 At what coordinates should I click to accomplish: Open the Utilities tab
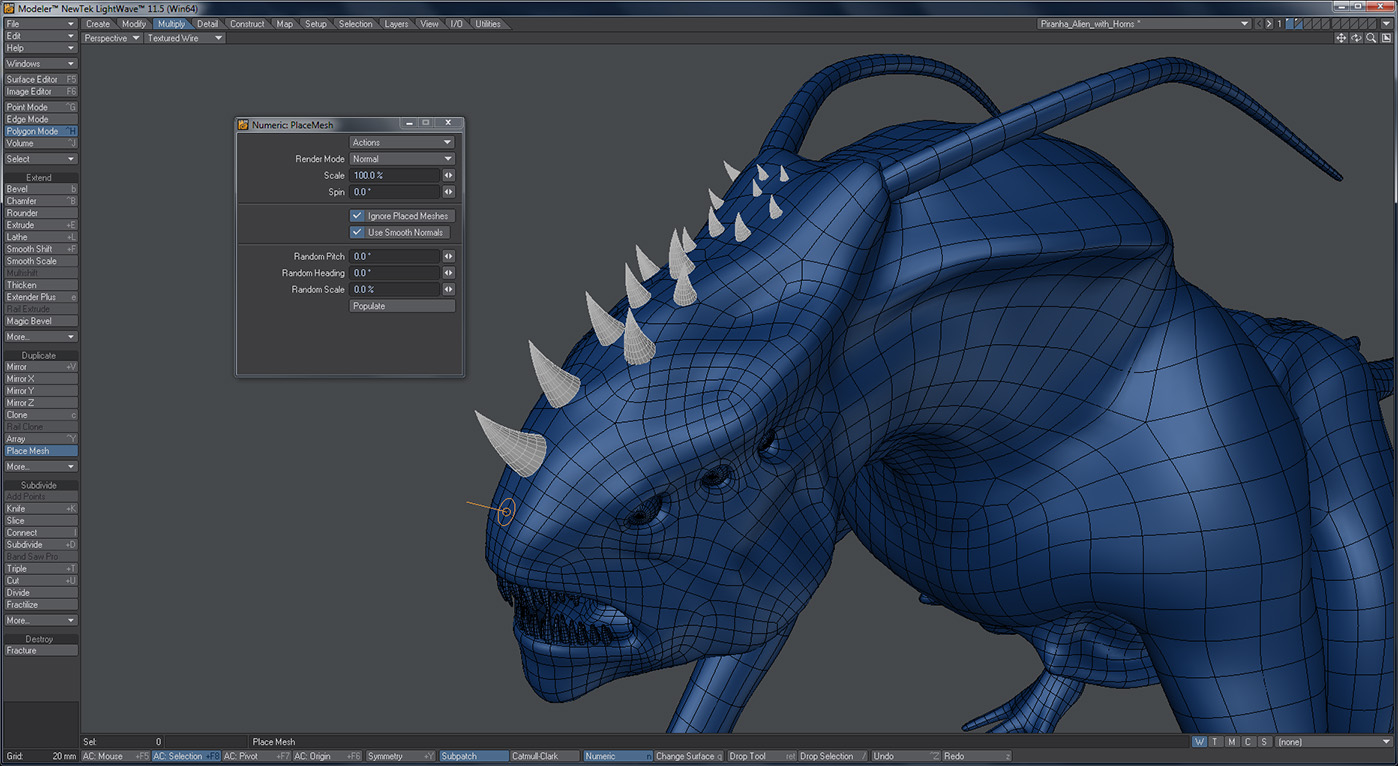coord(488,24)
